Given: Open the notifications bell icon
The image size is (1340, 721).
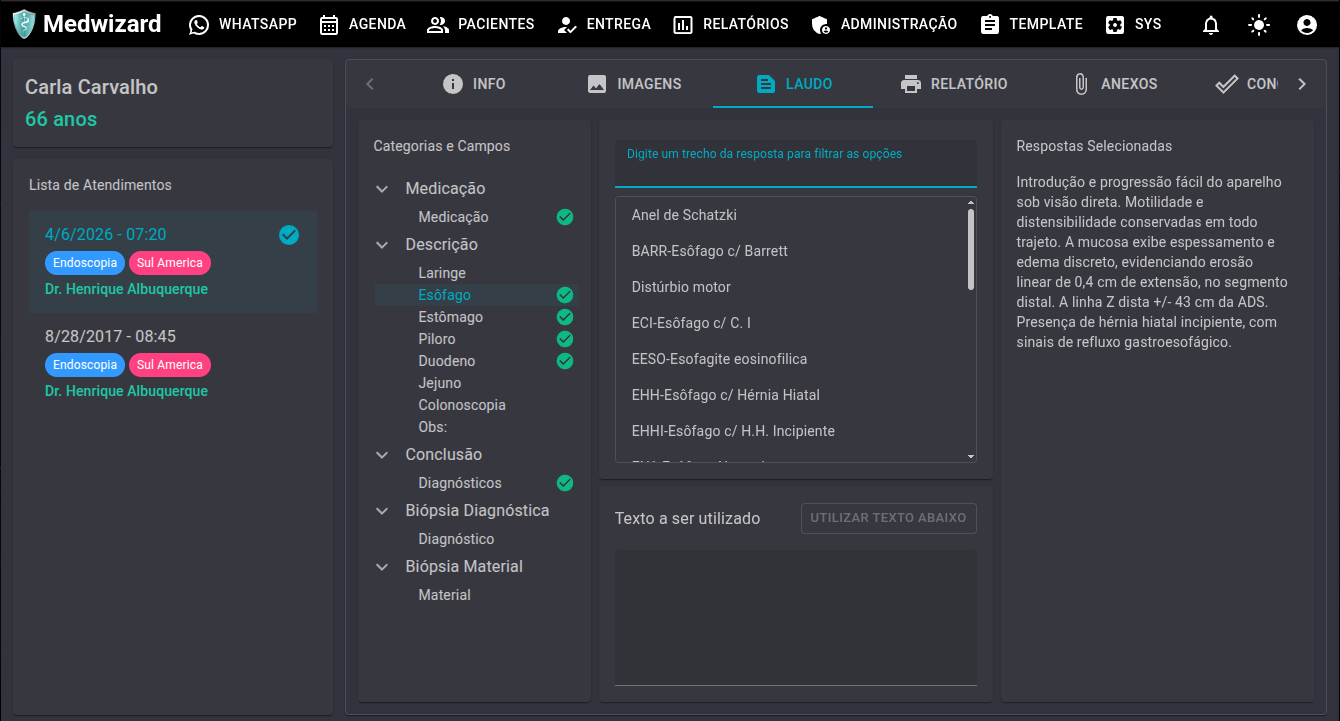Looking at the screenshot, I should point(1211,25).
